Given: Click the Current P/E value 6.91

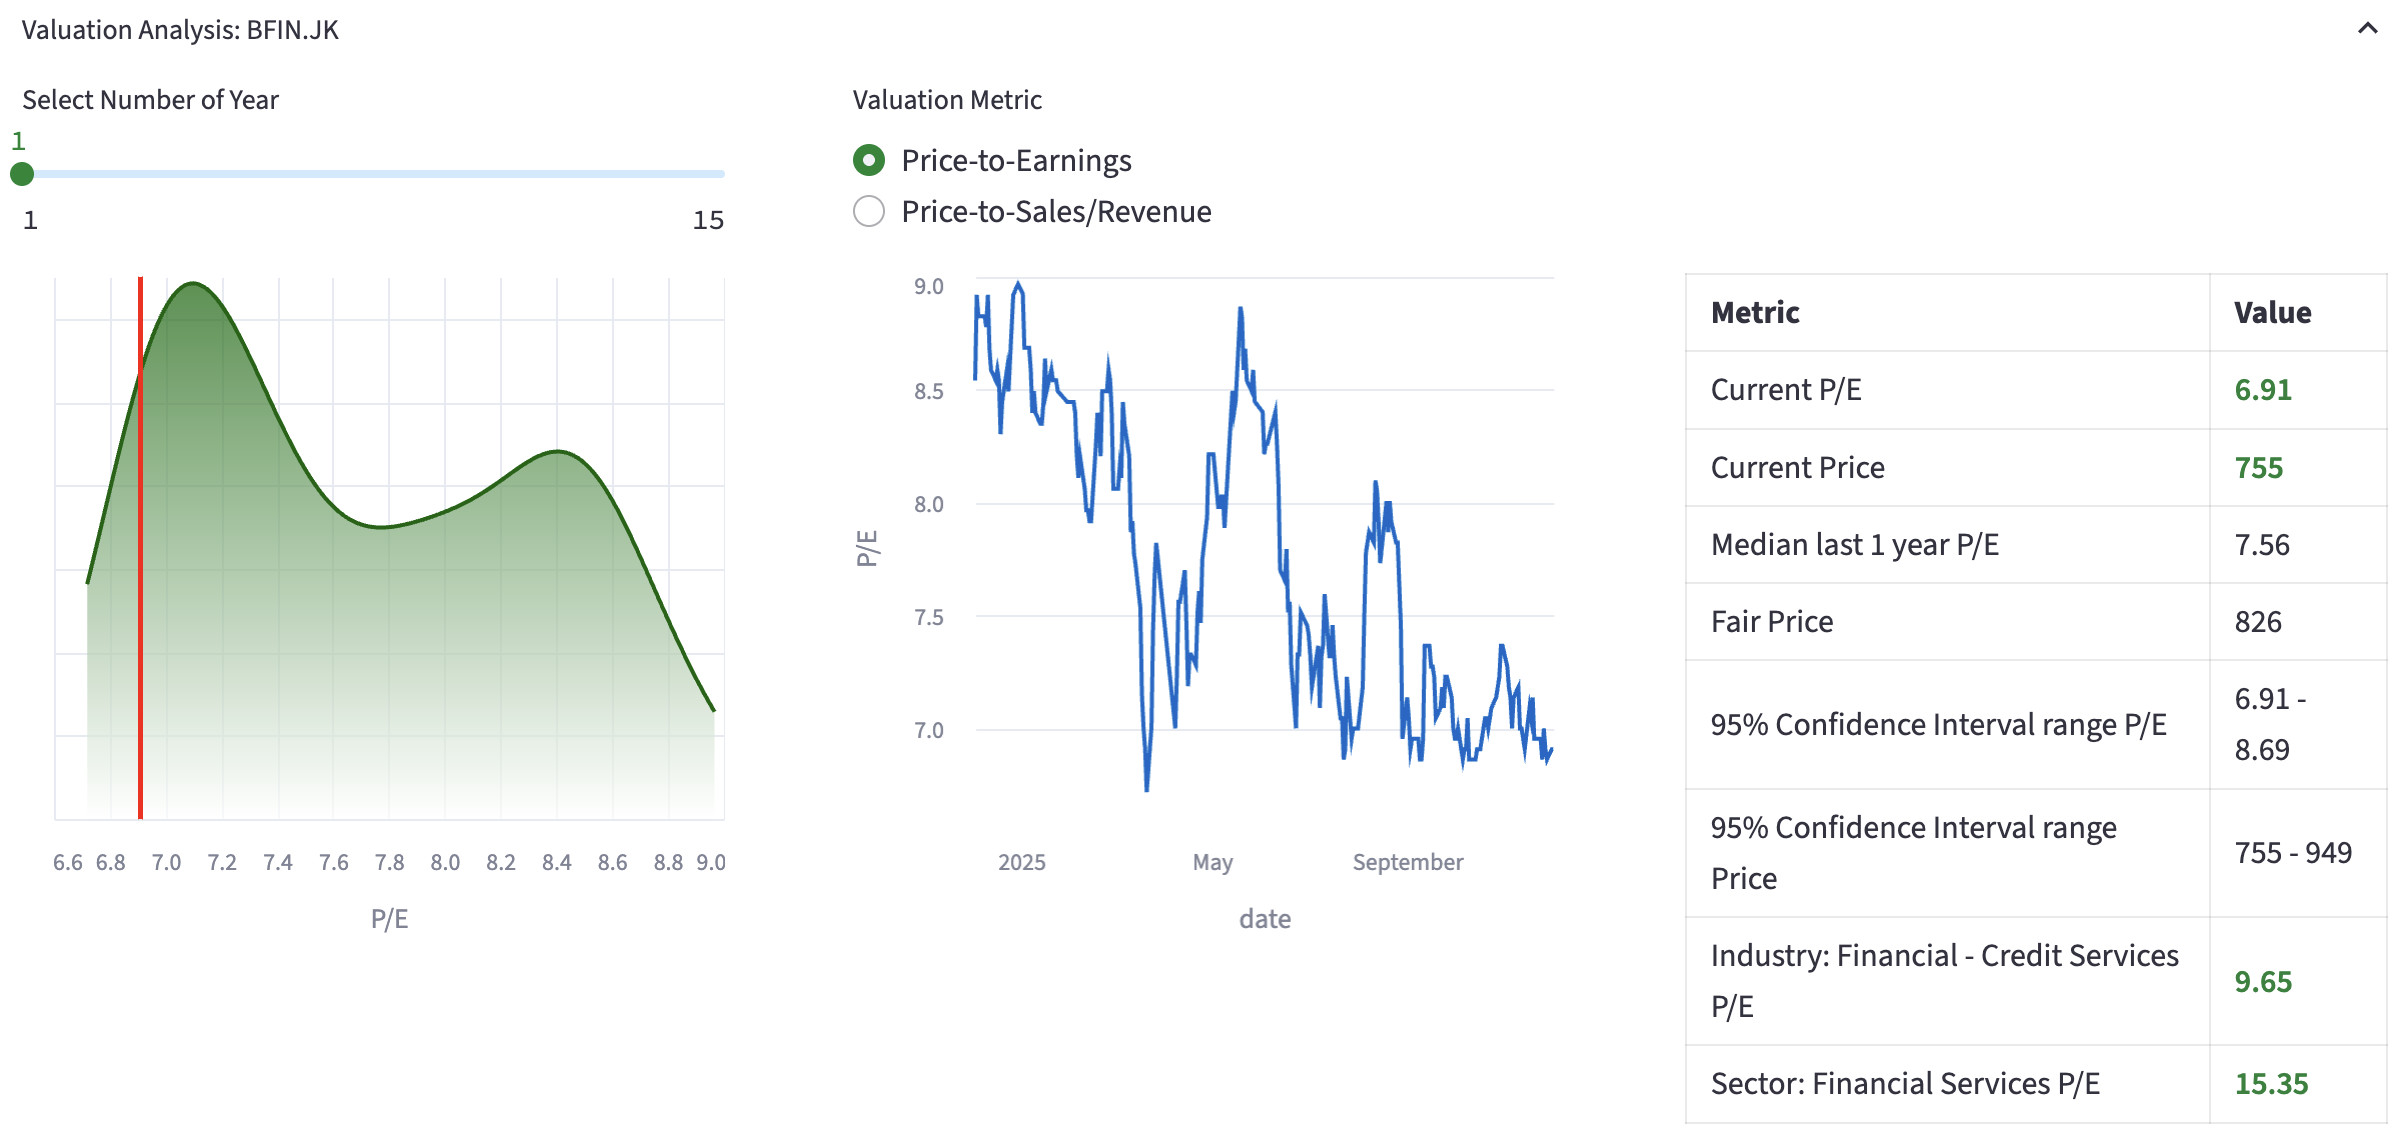Looking at the screenshot, I should 2262,390.
